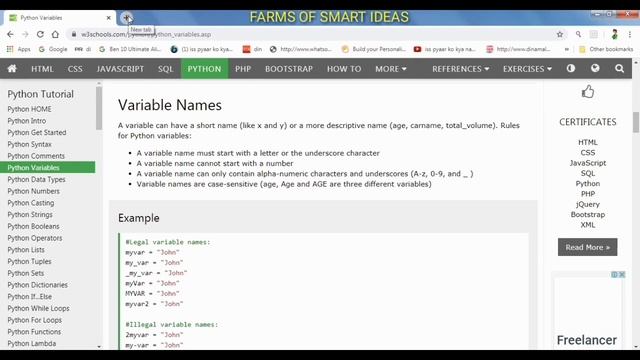The image size is (640, 360).
Task: Toggle the dark mode contrast icon
Action: 571,68
